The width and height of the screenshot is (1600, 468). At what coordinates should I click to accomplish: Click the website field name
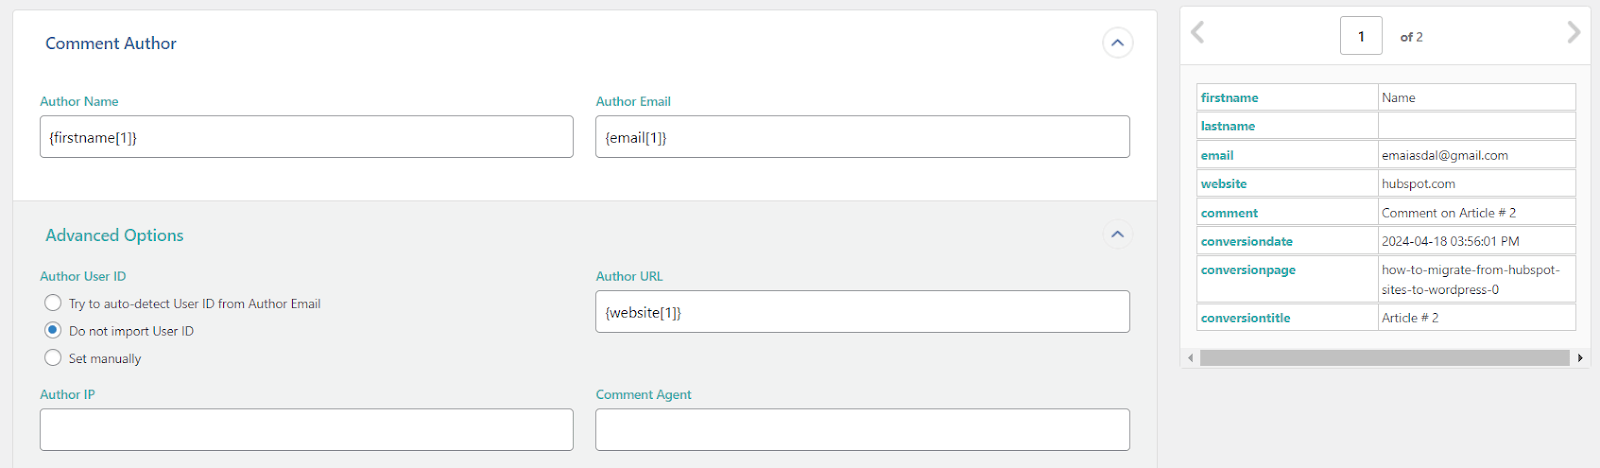pyautogui.click(x=1224, y=184)
